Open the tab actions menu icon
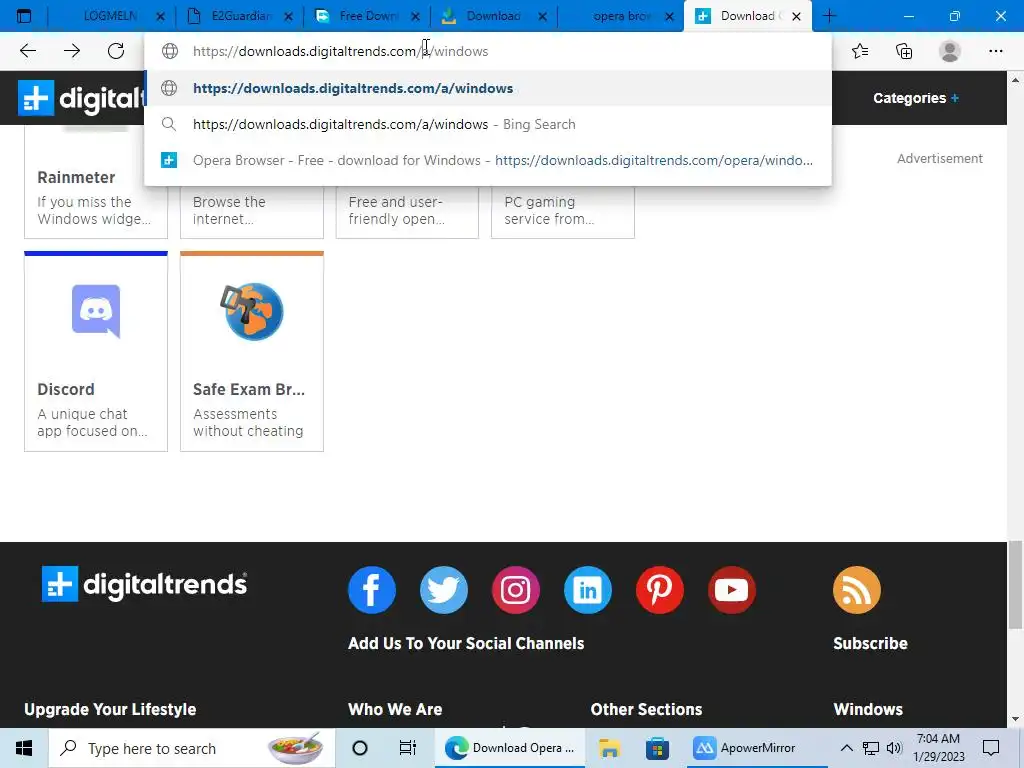This screenshot has height=768, width=1024. click(x=24, y=16)
